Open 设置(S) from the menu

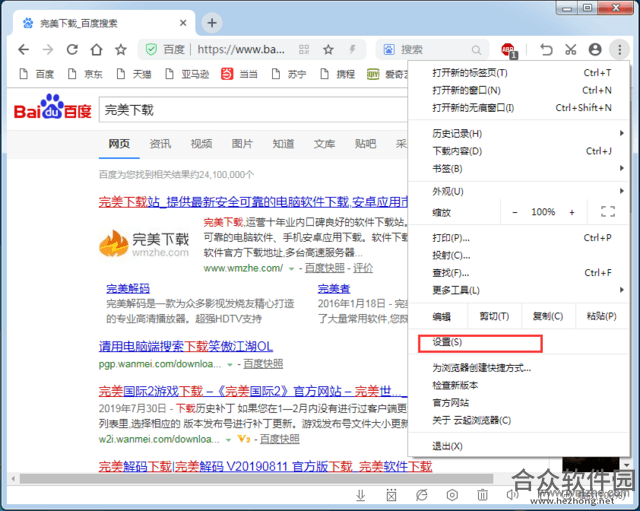[519, 342]
